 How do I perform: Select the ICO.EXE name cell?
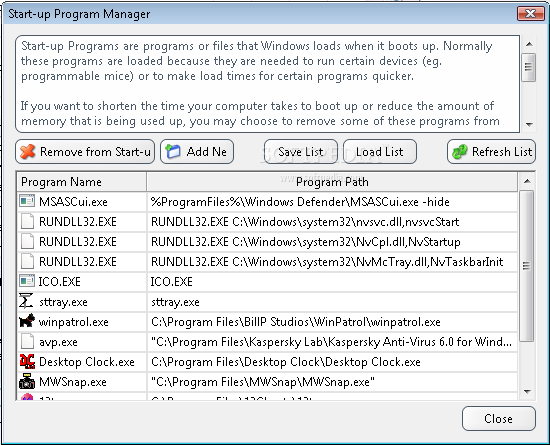pyautogui.click(x=81, y=282)
